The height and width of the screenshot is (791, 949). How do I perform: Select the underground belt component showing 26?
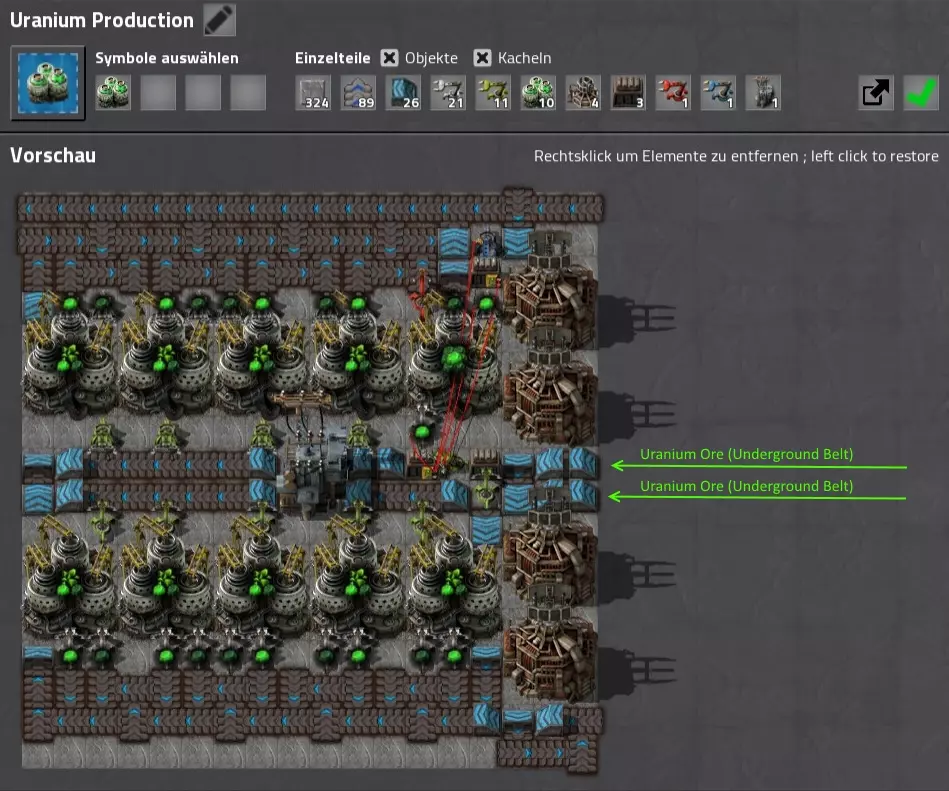[403, 93]
